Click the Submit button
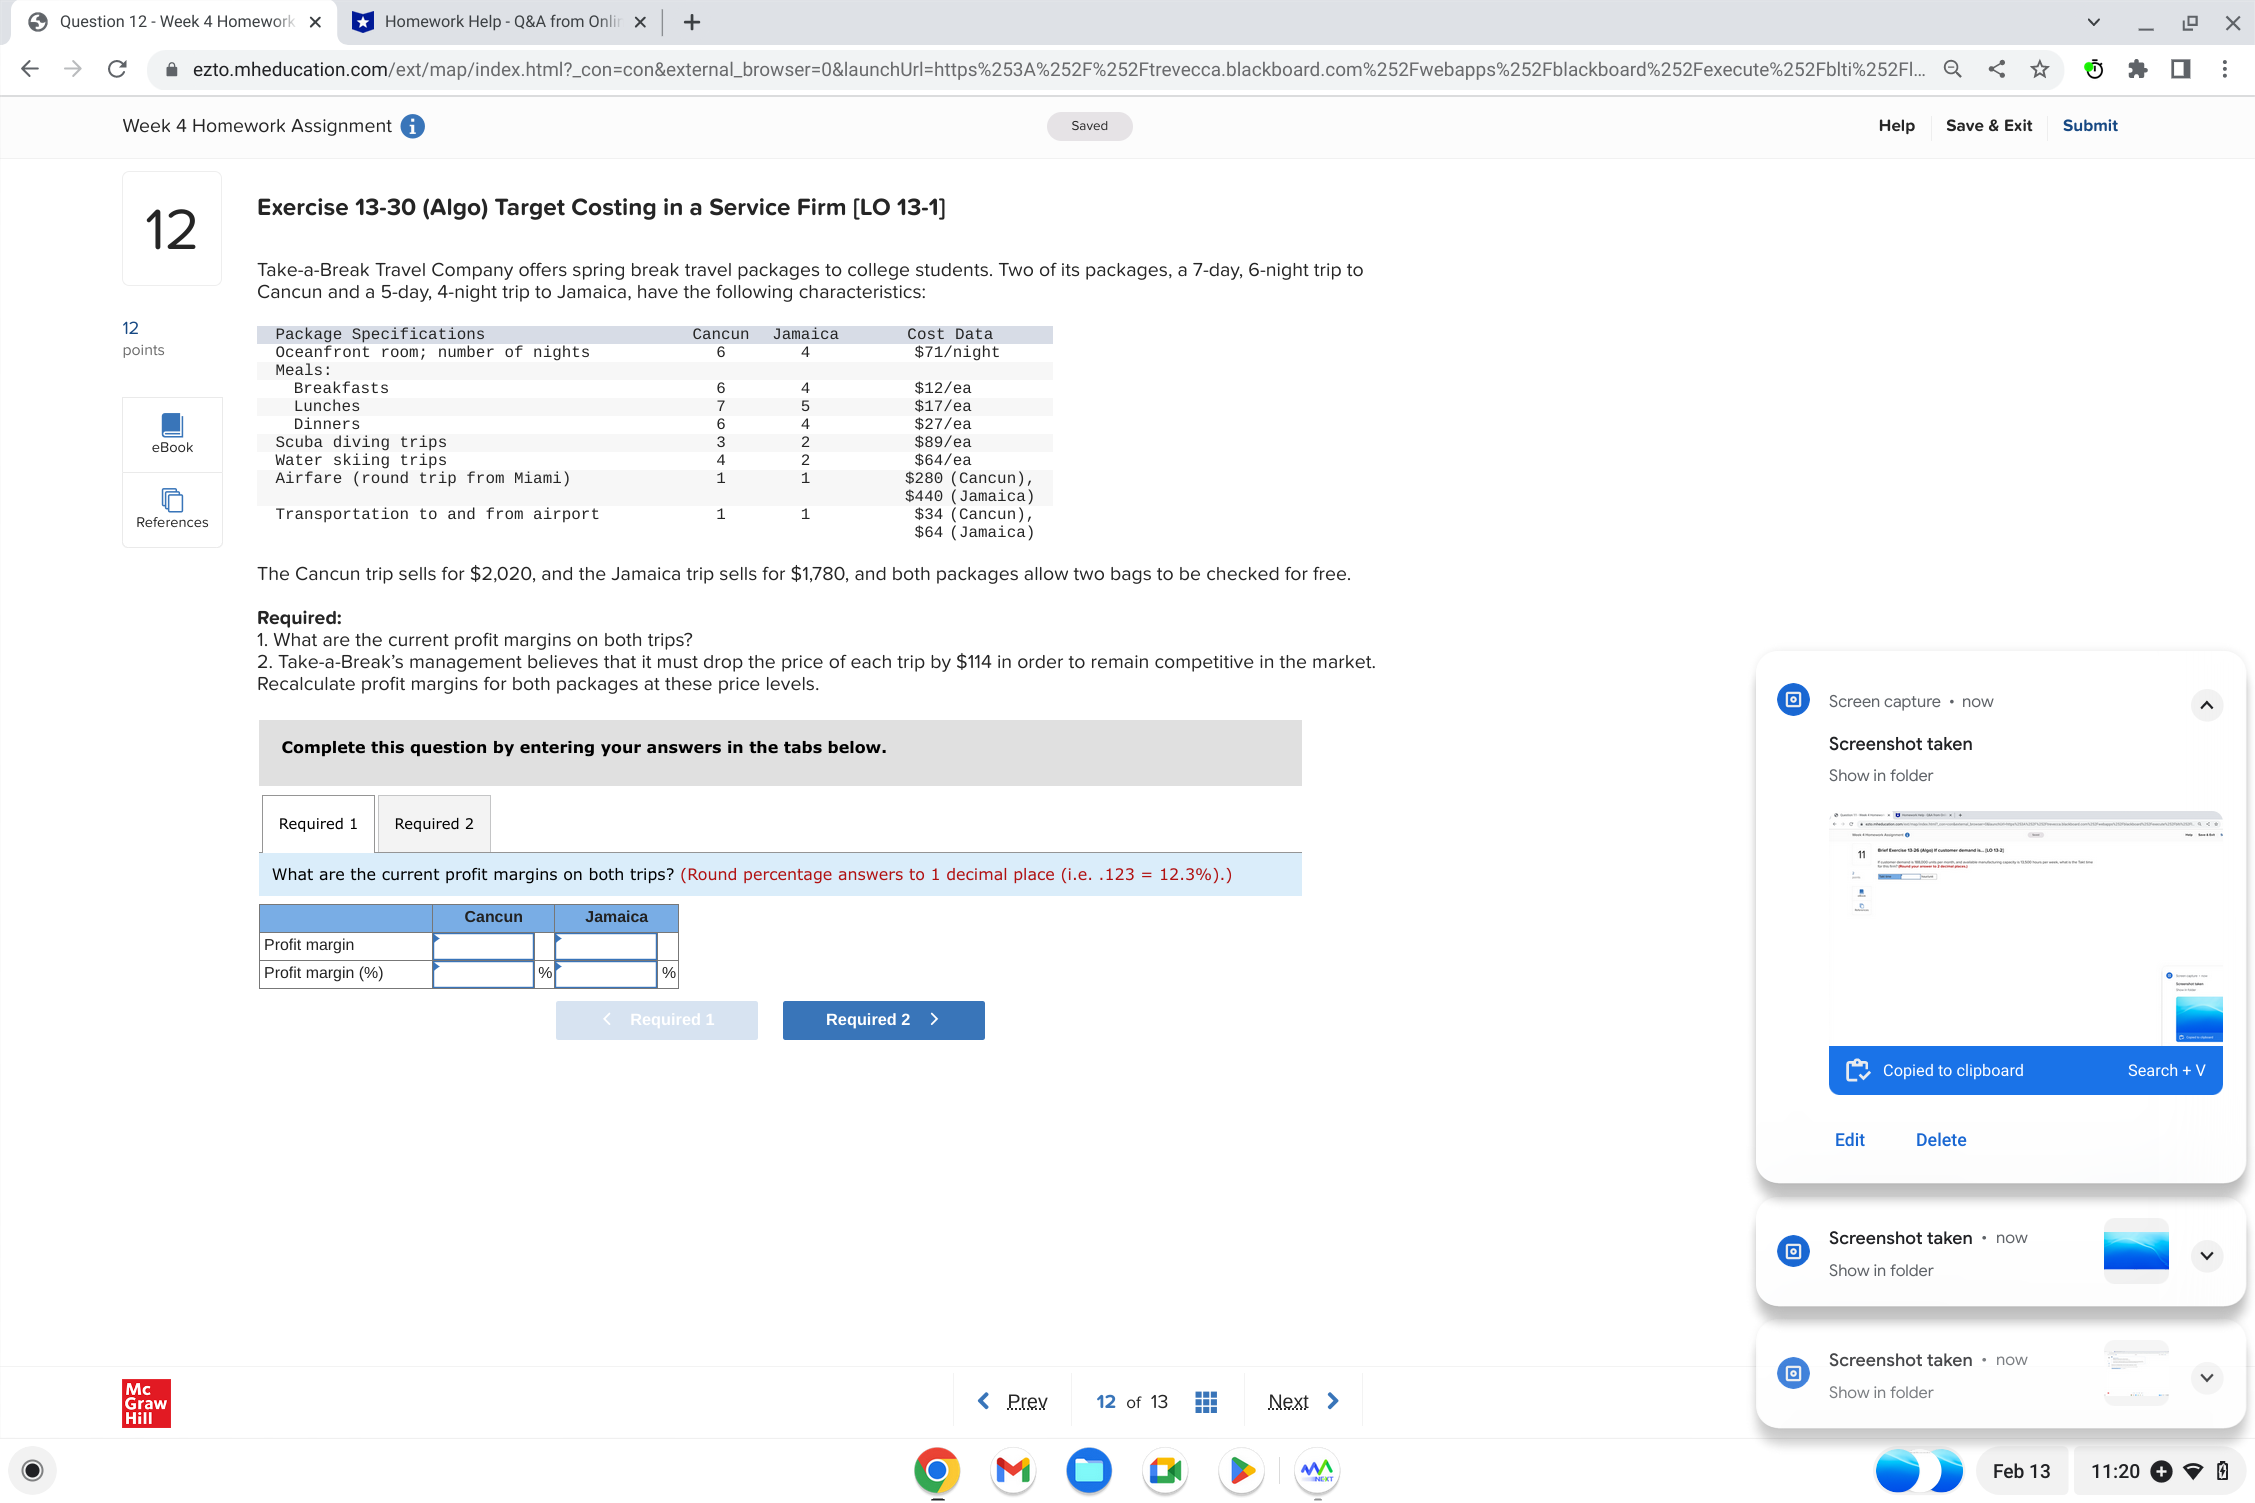The image size is (2255, 1503). pos(2089,126)
